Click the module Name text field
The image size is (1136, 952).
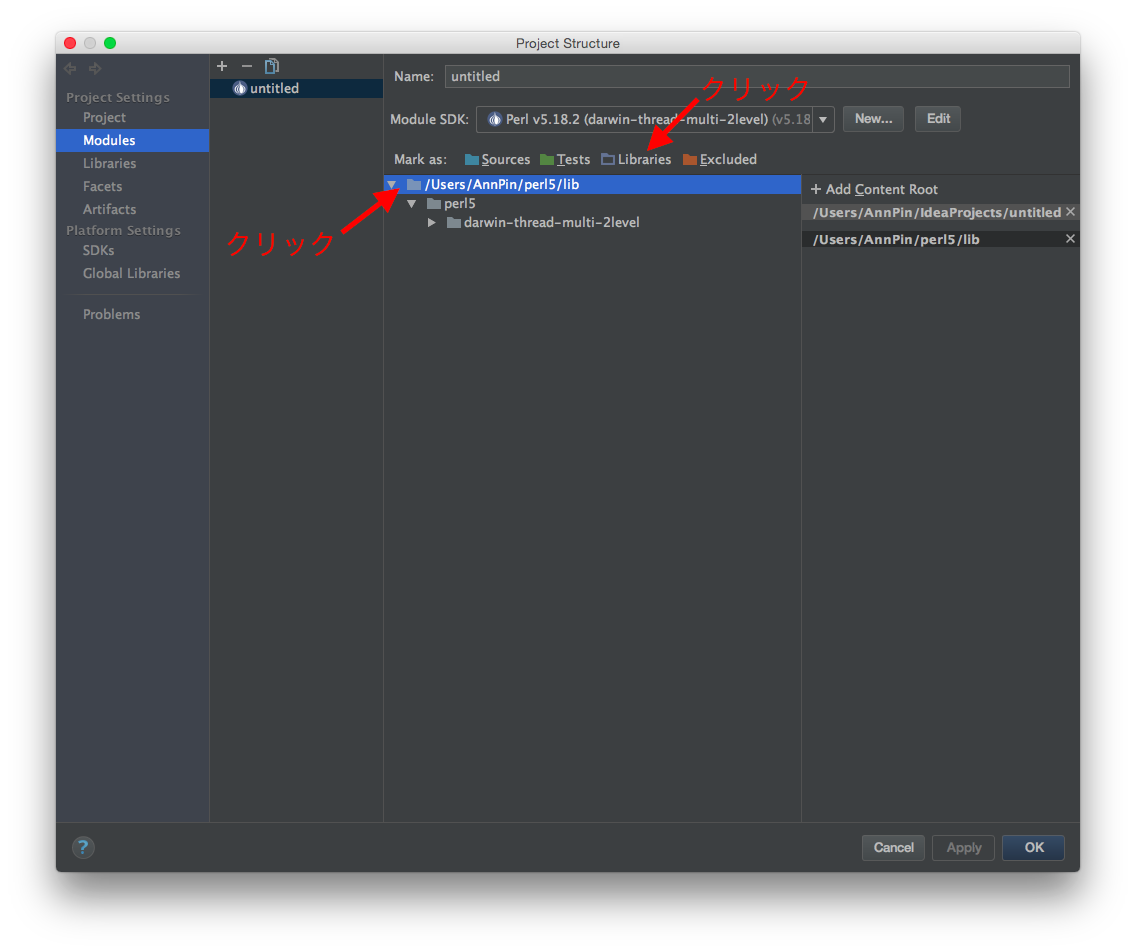(756, 76)
